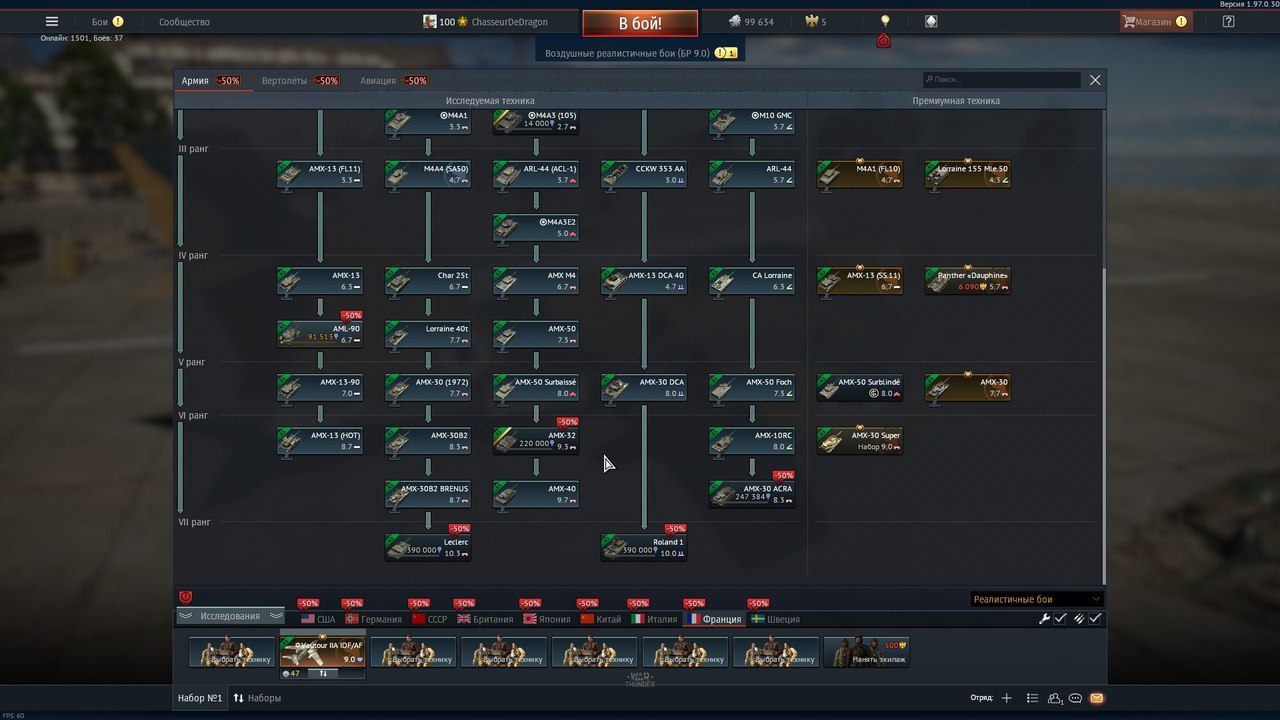Select the AMX-32 tank card
The width and height of the screenshot is (1280, 720).
pos(536,441)
